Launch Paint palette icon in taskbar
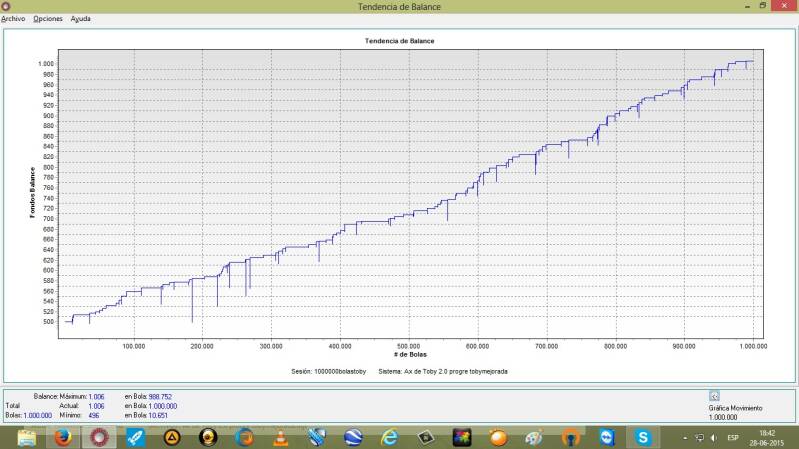799x449 pixels. [x=534, y=437]
